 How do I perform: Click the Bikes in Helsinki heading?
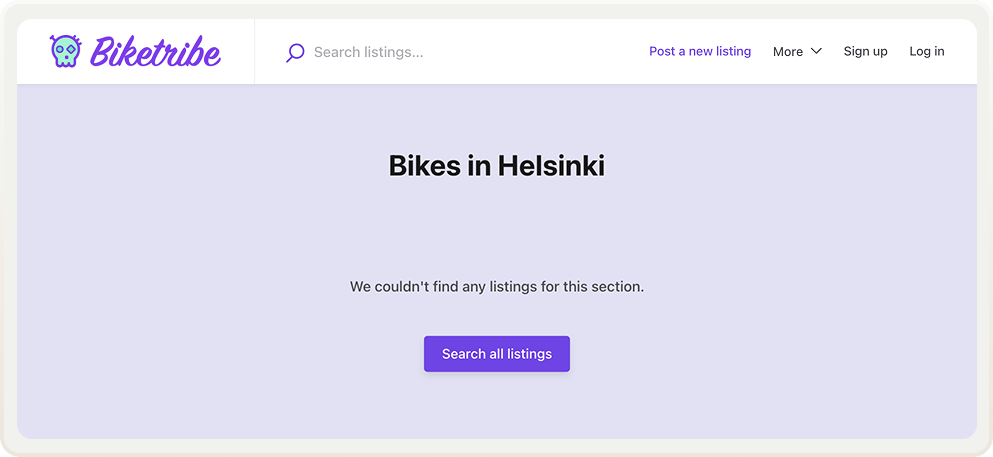[x=496, y=165]
